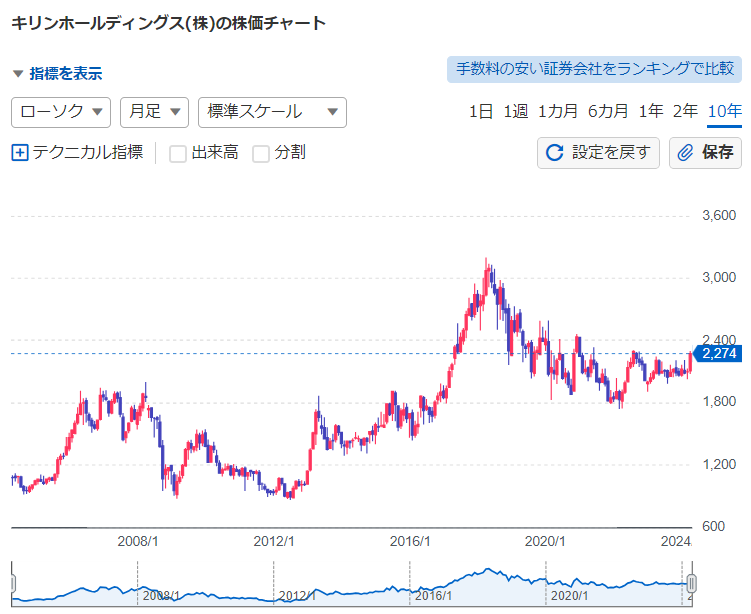Click the 2020/1 label on main x-axis
Viewport: 751px width, 614px height.
click(545, 541)
